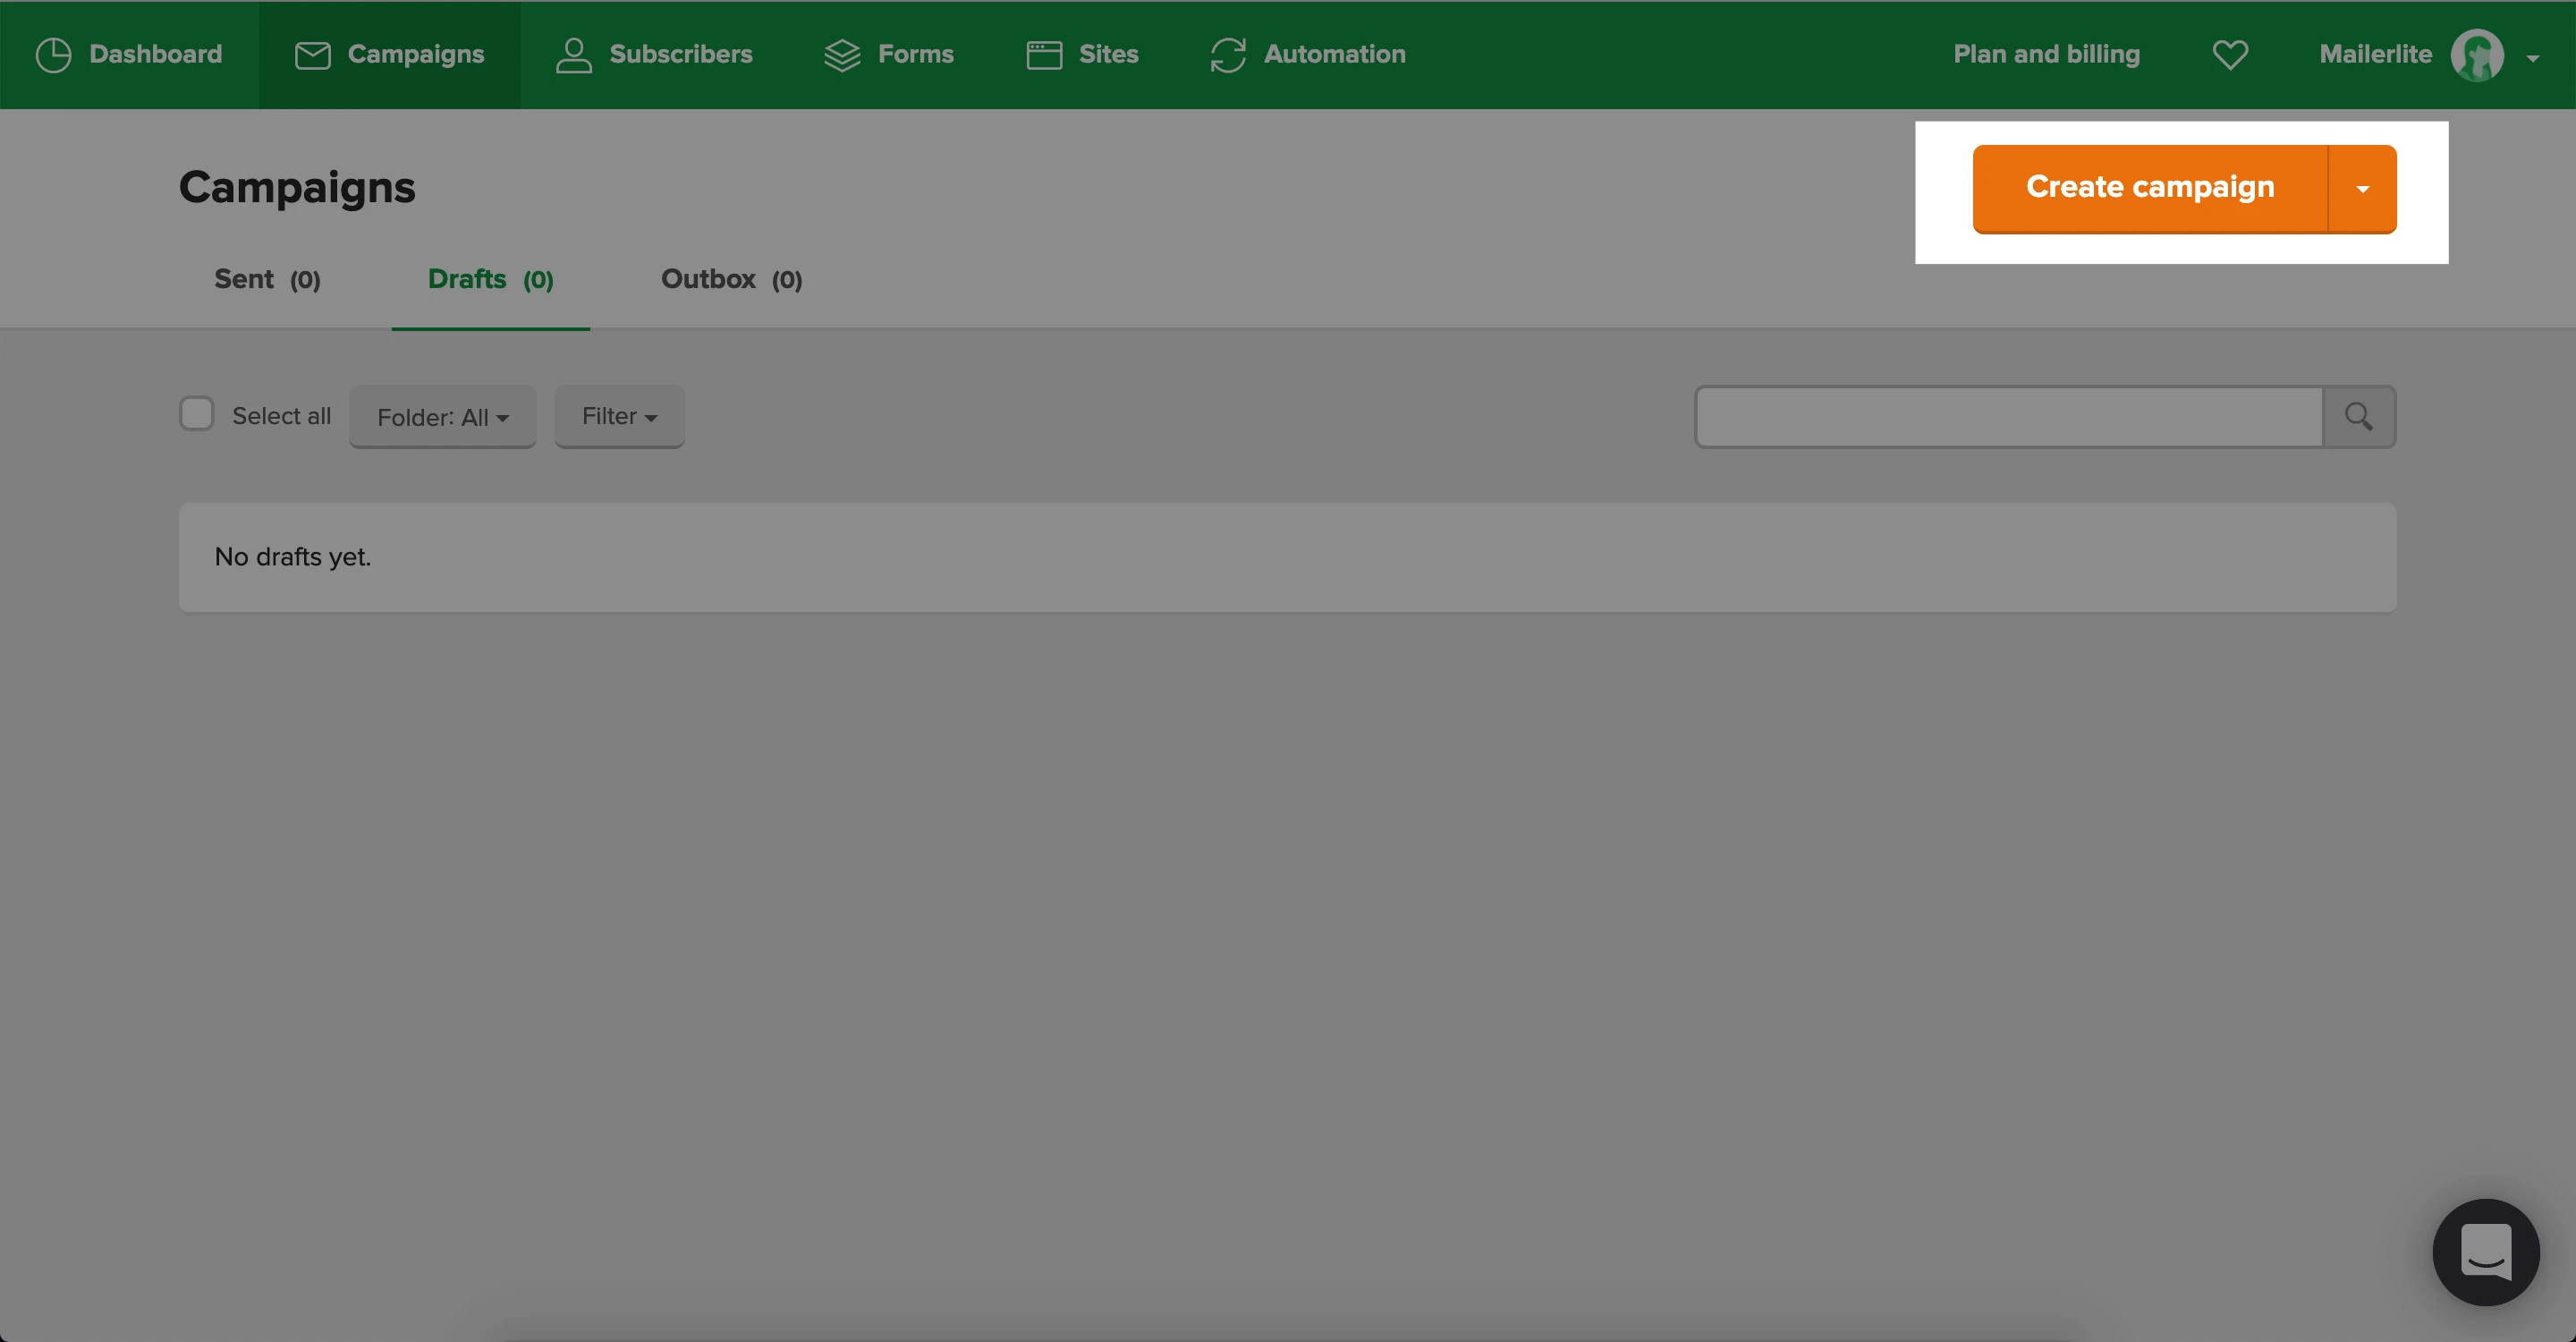Open Plan and billing page
Viewport: 2576px width, 1342px height.
(x=2046, y=55)
